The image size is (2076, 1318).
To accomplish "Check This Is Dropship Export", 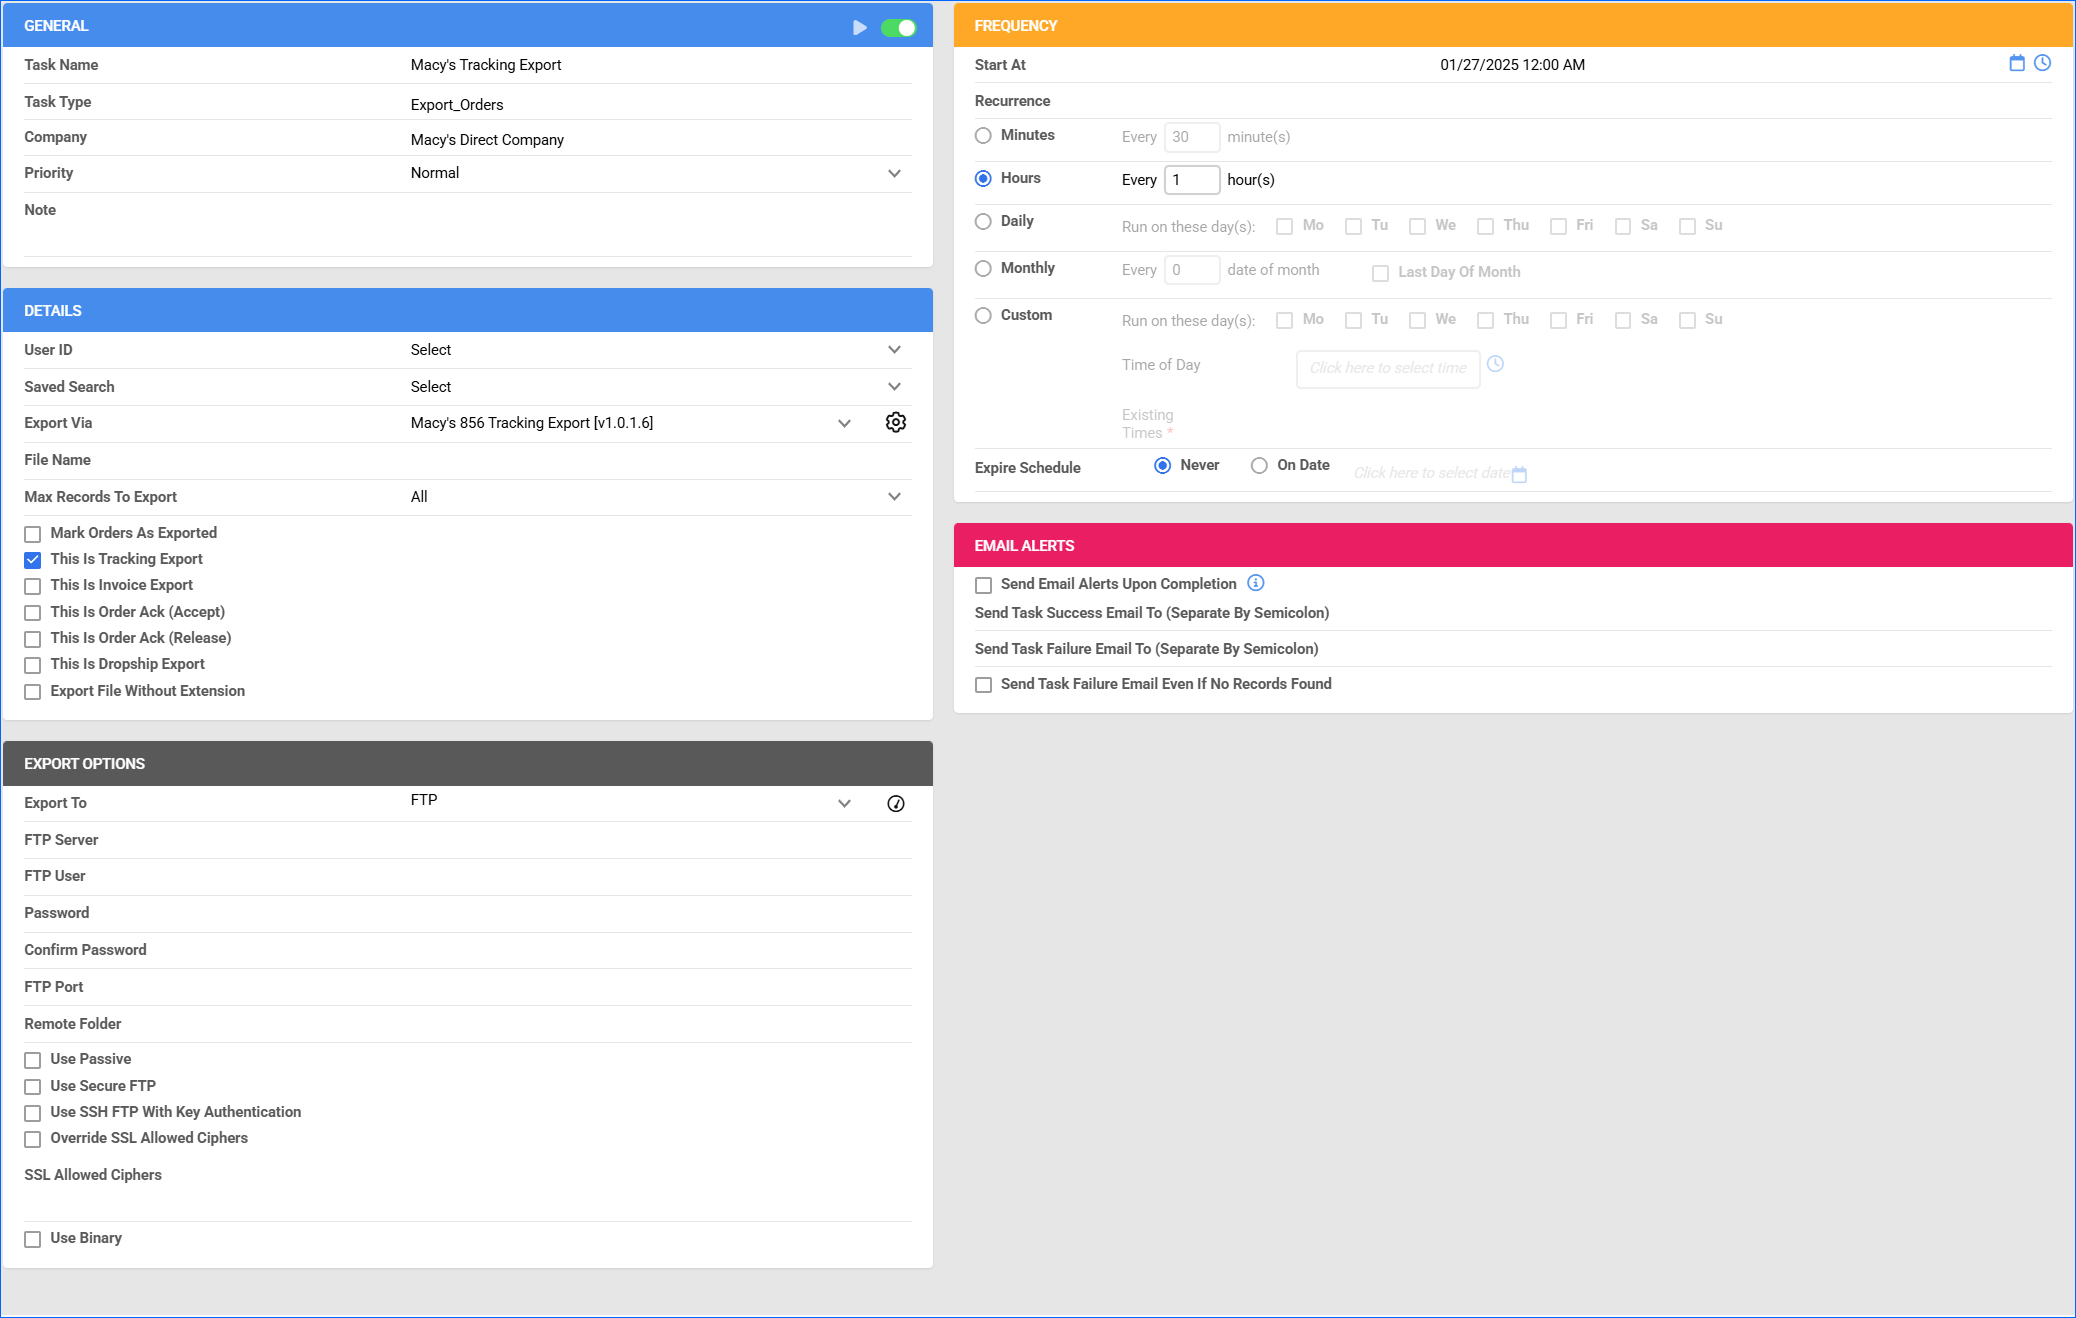I will click(33, 665).
